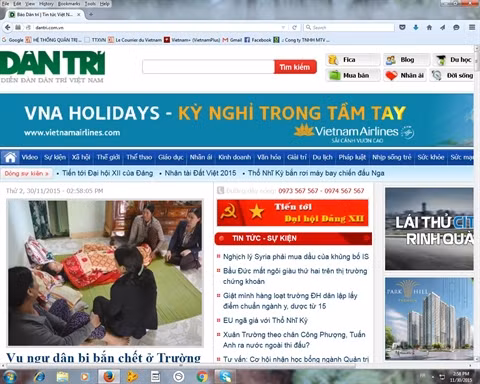Image resolution: width=480 pixels, height=384 pixels.
Task: Open the Bookmarks menu
Action: point(69,4)
